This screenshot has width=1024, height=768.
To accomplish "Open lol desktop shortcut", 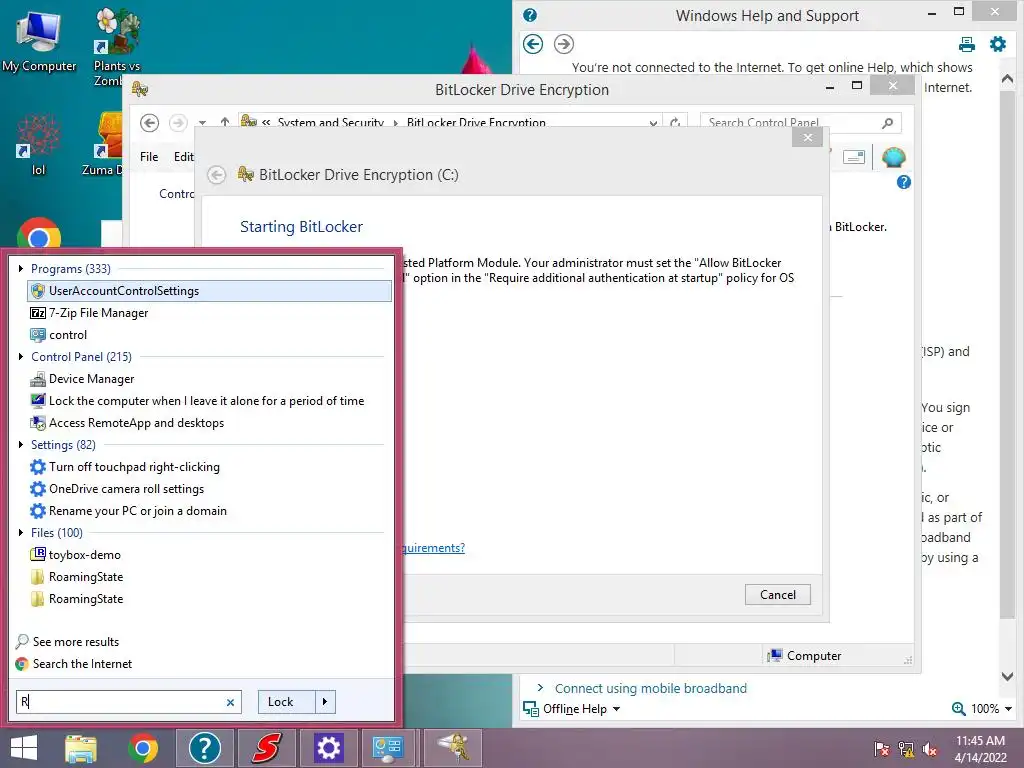I will click(39, 144).
